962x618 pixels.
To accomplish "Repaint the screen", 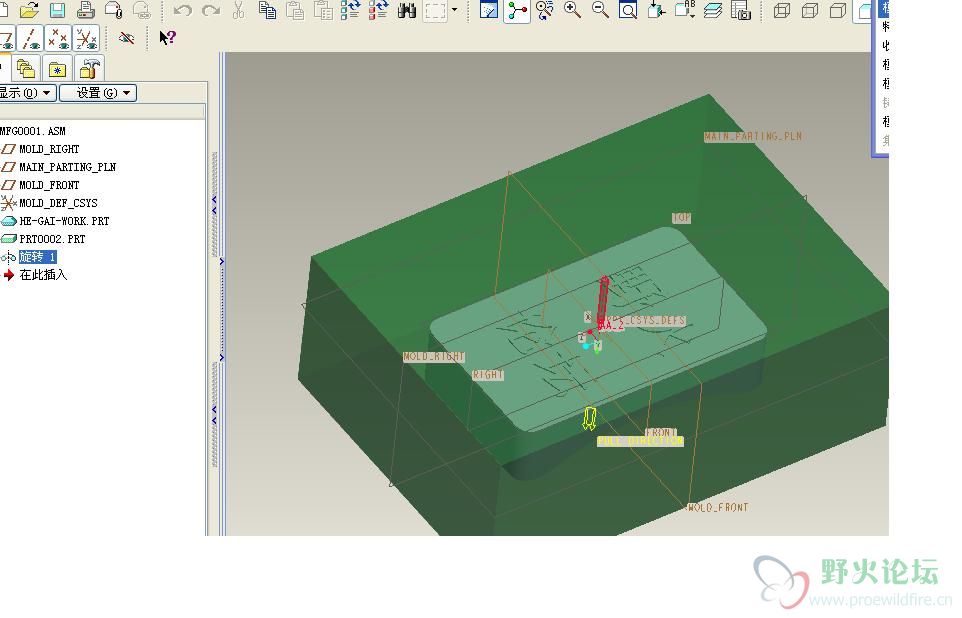I will pyautogui.click(x=488, y=10).
